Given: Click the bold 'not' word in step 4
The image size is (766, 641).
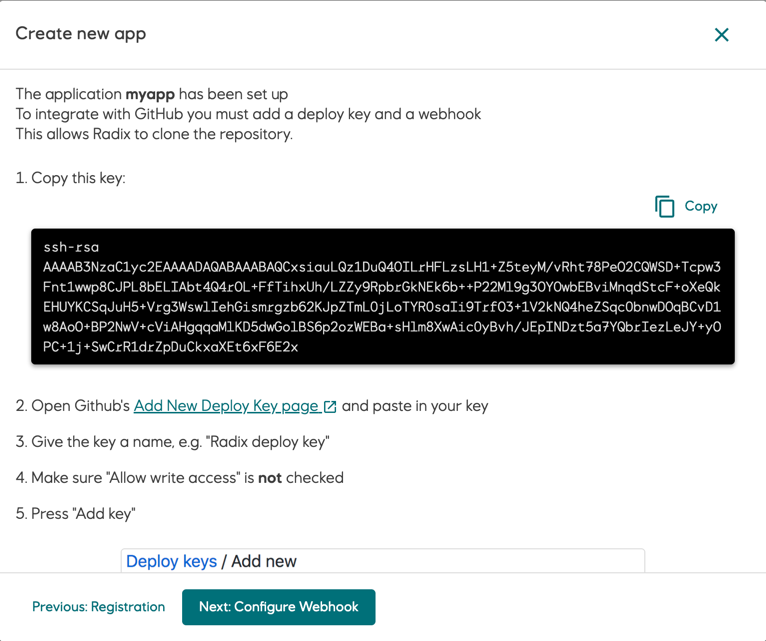Looking at the screenshot, I should click(270, 478).
